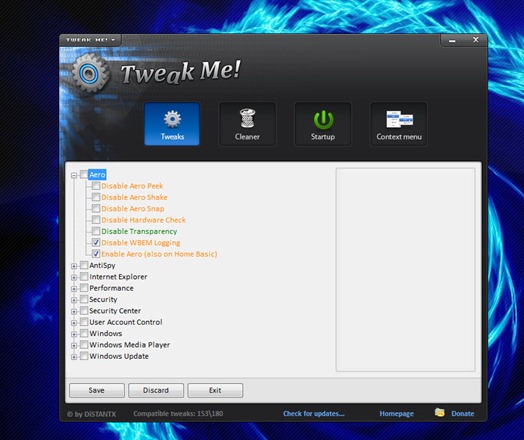The height and width of the screenshot is (440, 524).
Task: Check the Performance category checkbox
Action: click(x=84, y=288)
